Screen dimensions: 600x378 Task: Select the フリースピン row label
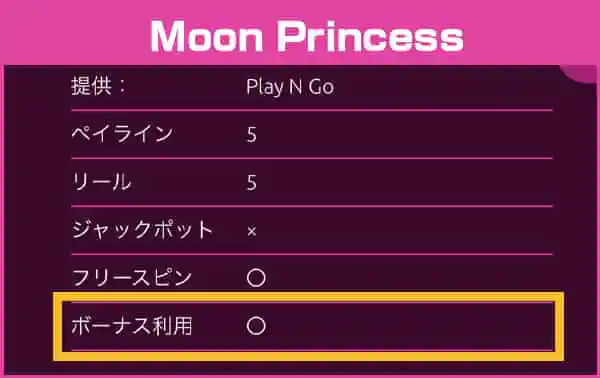coord(131,277)
